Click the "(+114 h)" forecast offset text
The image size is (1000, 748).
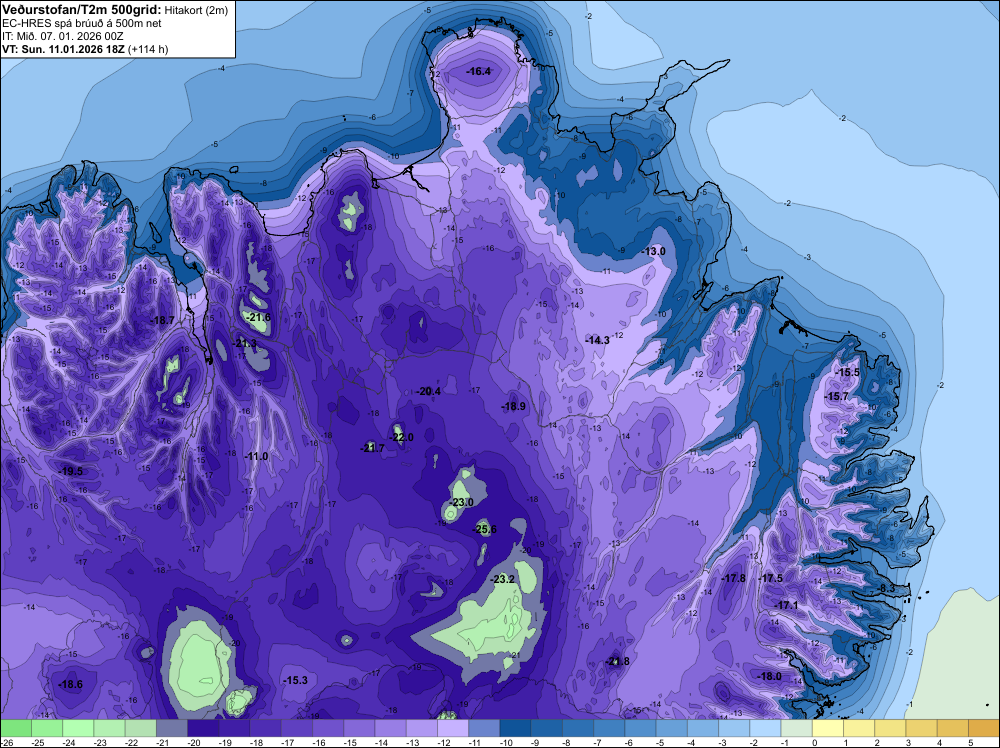[148, 49]
